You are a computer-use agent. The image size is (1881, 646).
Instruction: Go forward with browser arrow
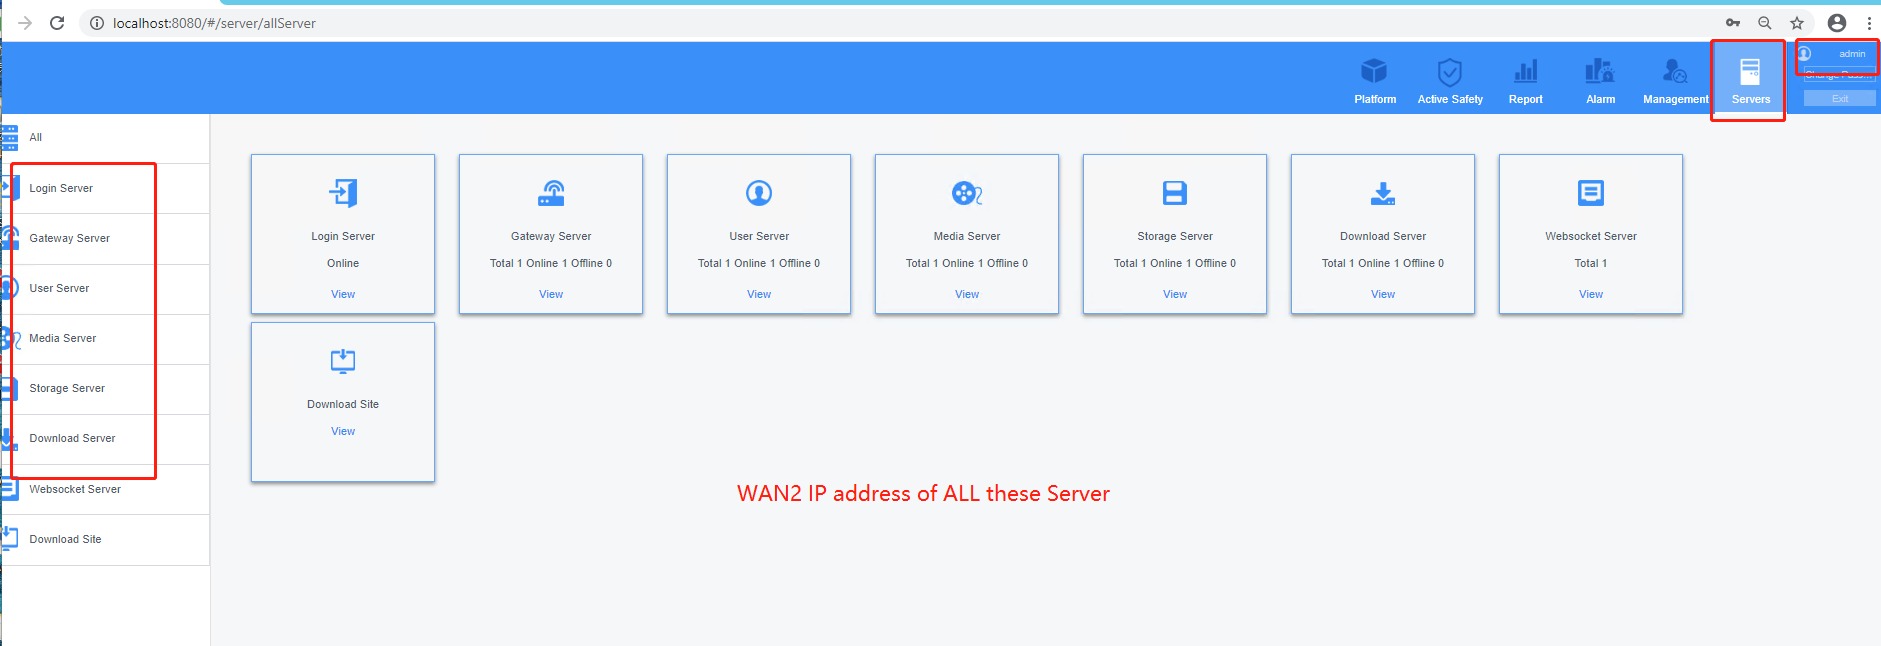pyautogui.click(x=25, y=23)
